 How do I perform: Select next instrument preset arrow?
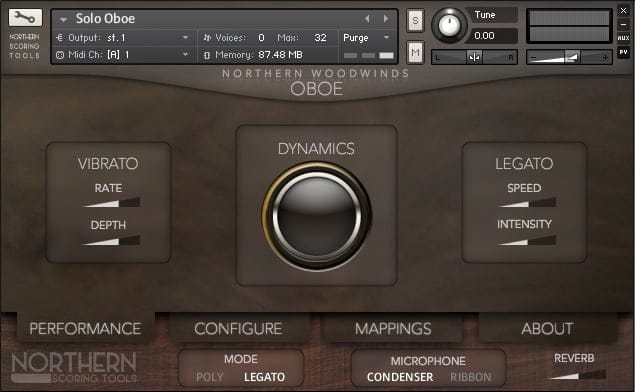[386, 19]
